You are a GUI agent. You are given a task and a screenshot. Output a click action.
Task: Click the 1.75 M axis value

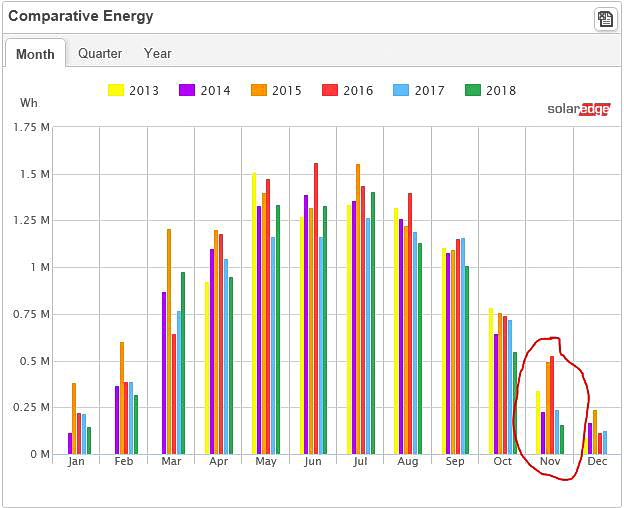pyautogui.click(x=31, y=127)
